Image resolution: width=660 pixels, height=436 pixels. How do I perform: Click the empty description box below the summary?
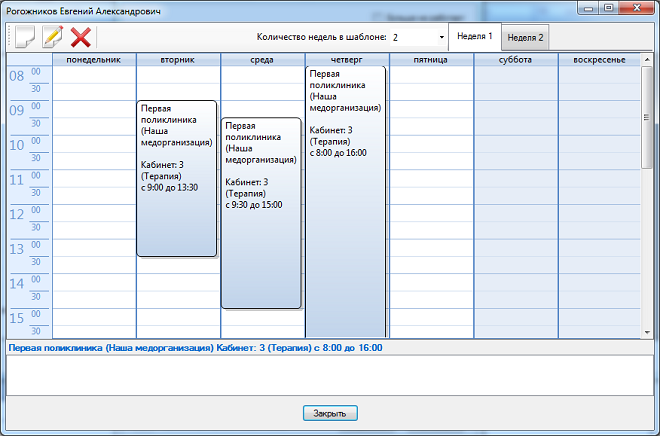pos(330,375)
